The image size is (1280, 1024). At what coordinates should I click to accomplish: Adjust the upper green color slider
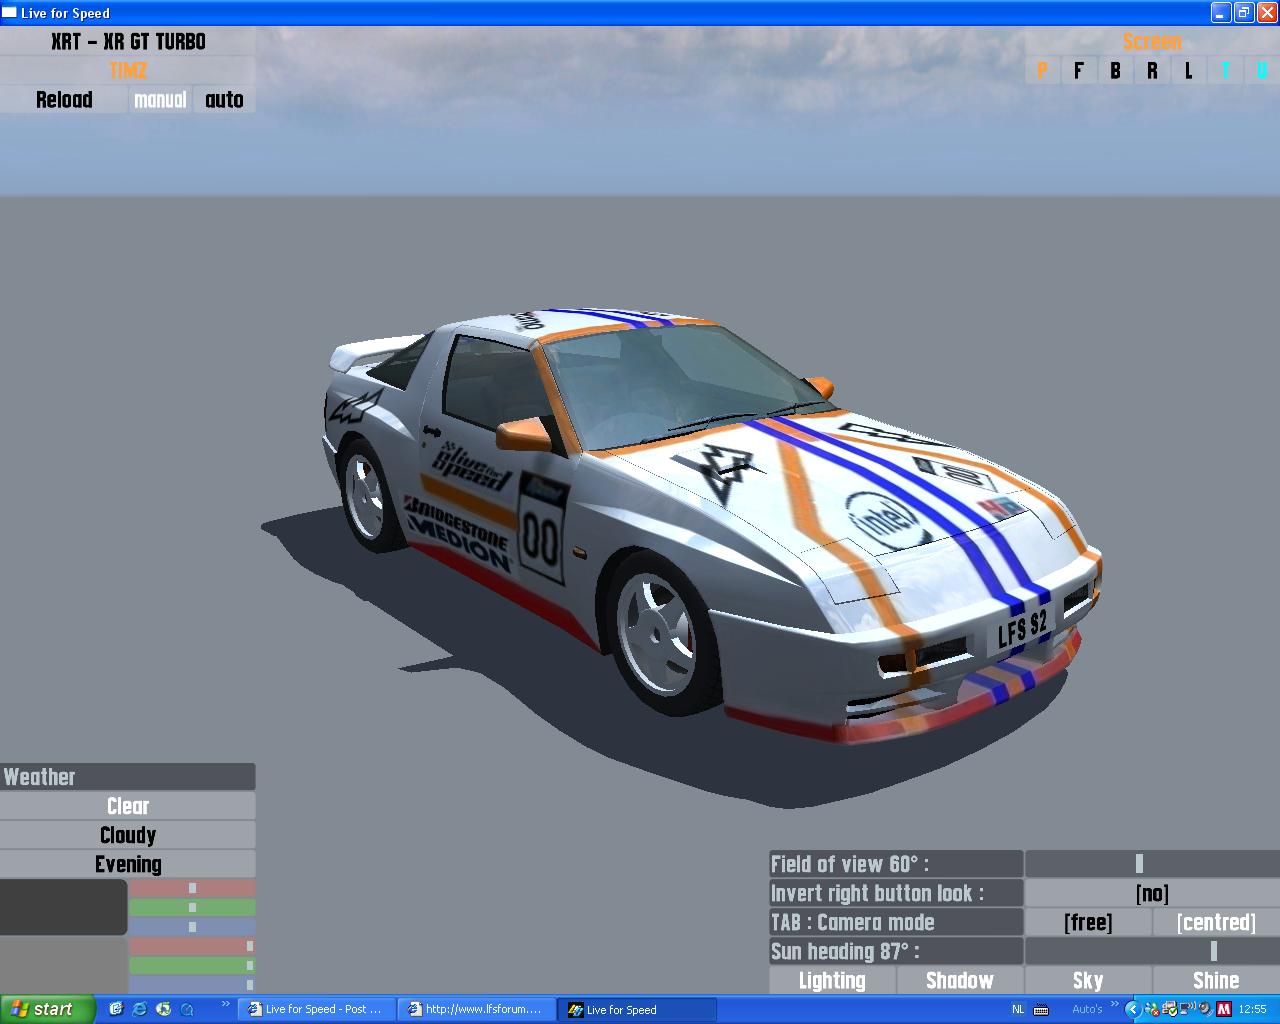(192, 907)
